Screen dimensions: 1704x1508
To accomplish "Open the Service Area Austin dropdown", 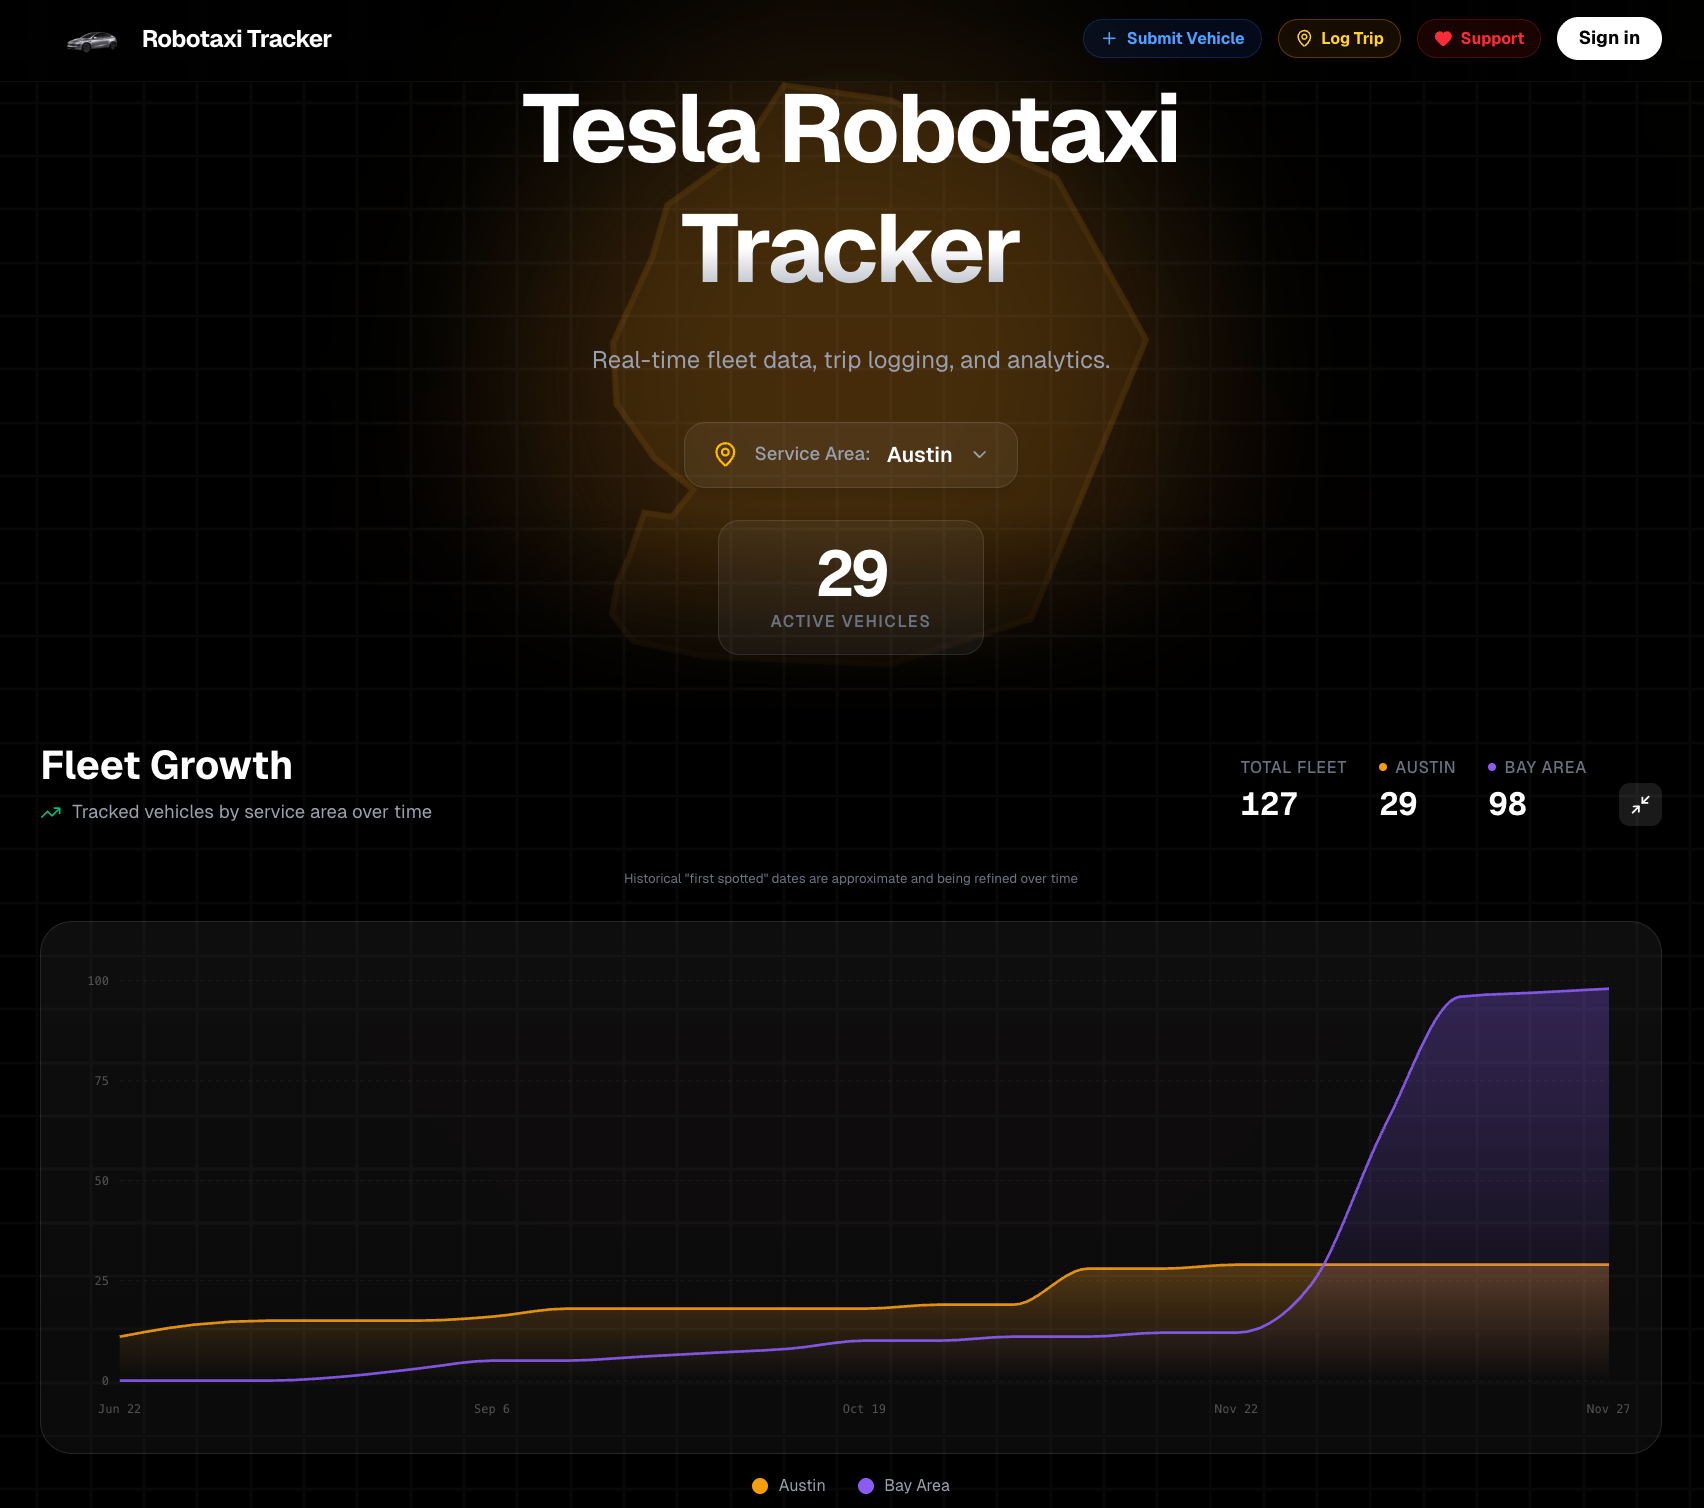I will pyautogui.click(x=851, y=455).
